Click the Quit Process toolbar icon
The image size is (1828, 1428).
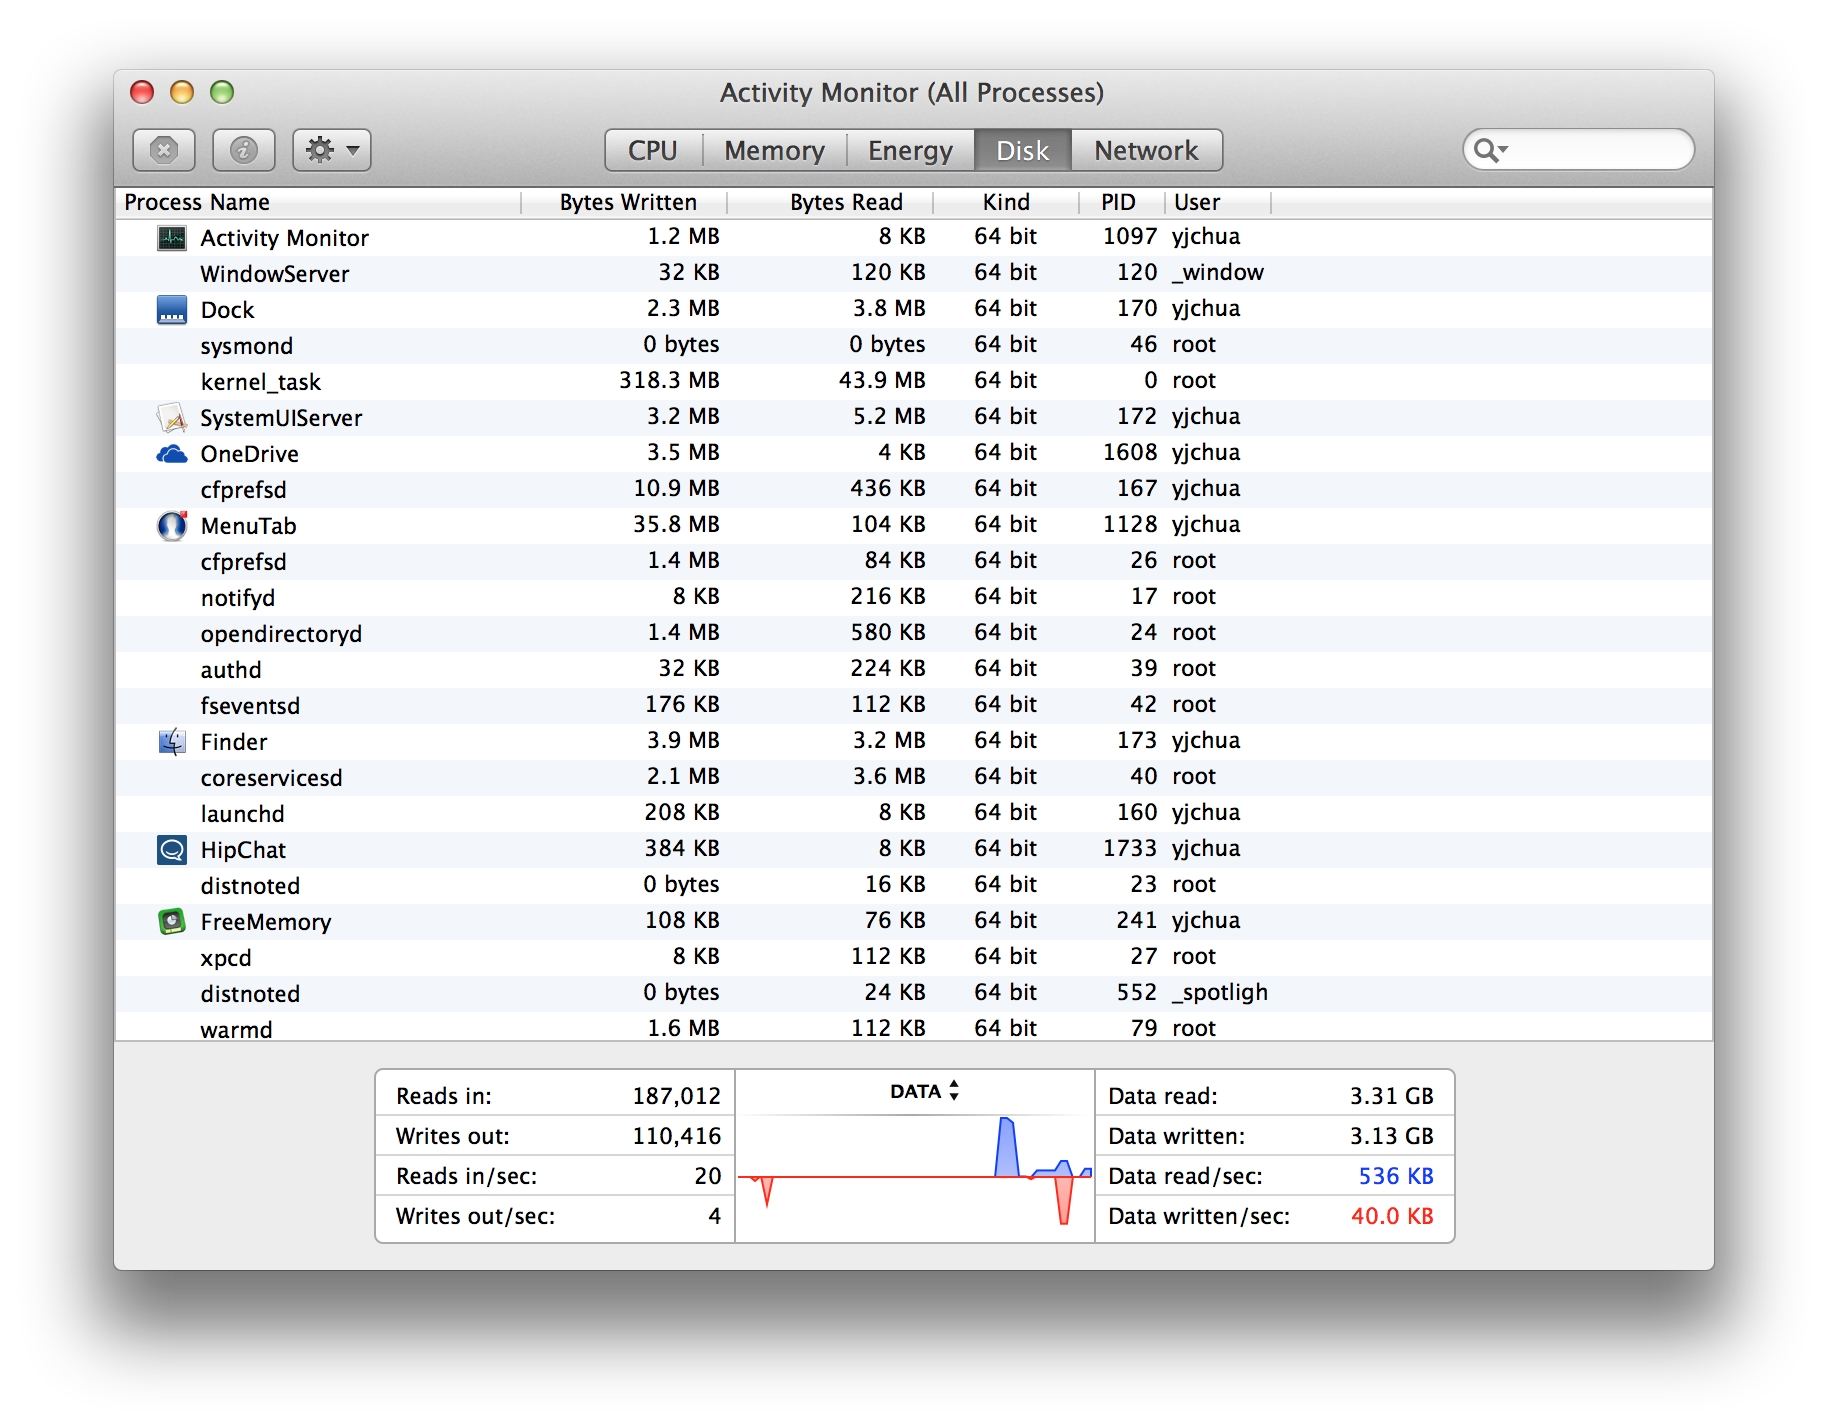[x=164, y=150]
